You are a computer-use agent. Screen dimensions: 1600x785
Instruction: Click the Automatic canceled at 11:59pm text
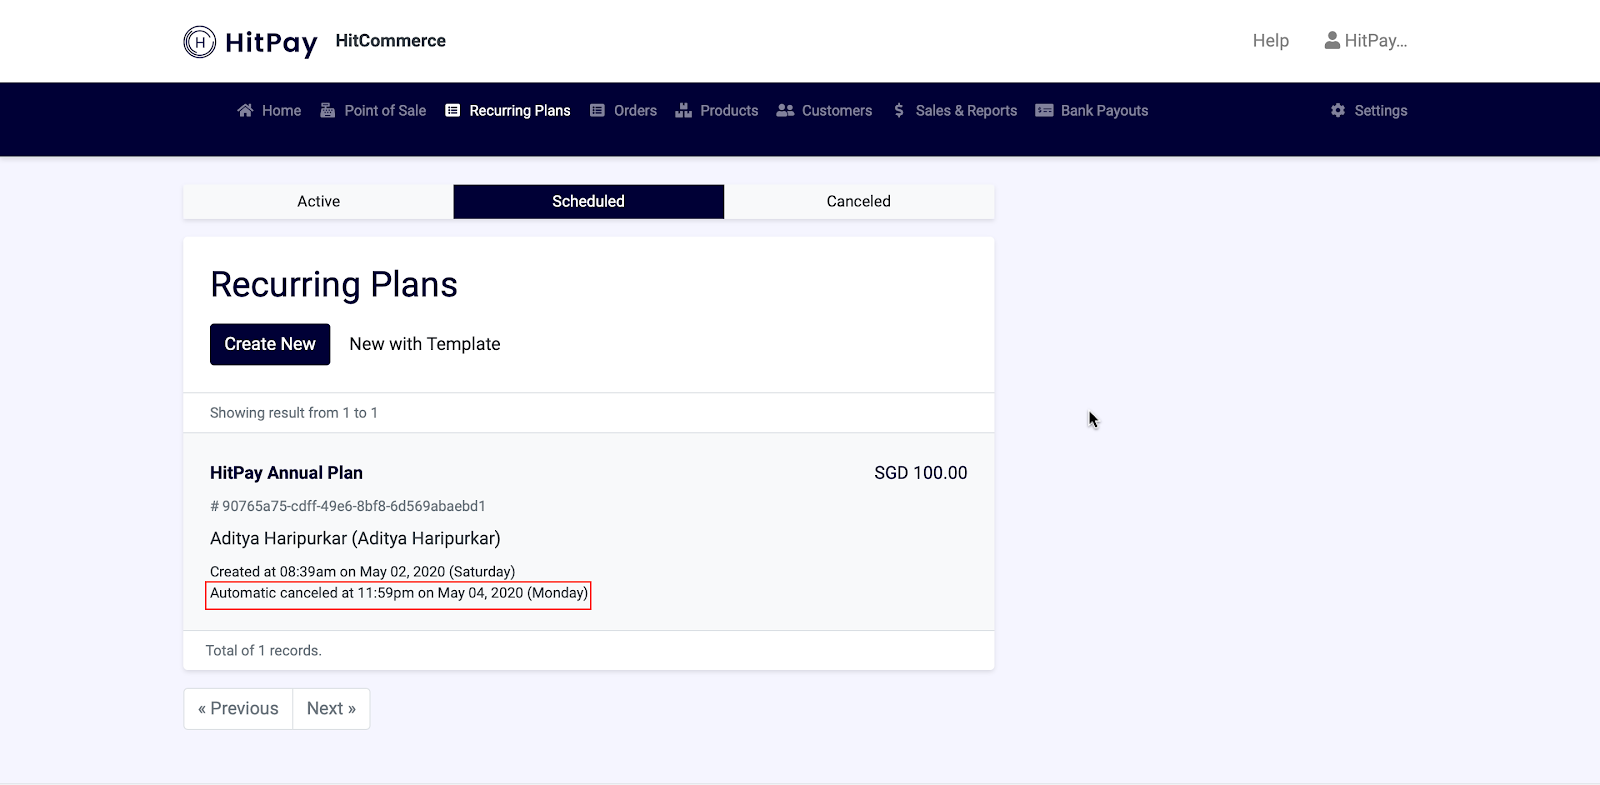pyautogui.click(x=399, y=593)
